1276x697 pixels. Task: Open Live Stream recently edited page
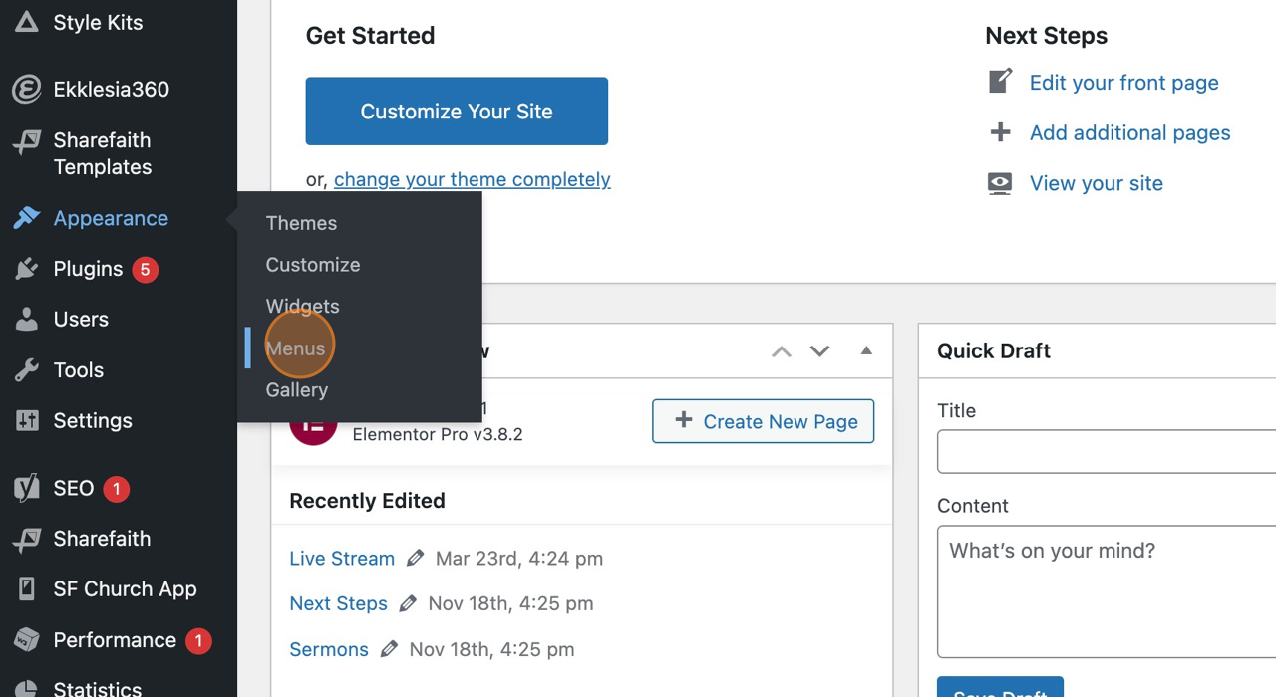point(342,558)
